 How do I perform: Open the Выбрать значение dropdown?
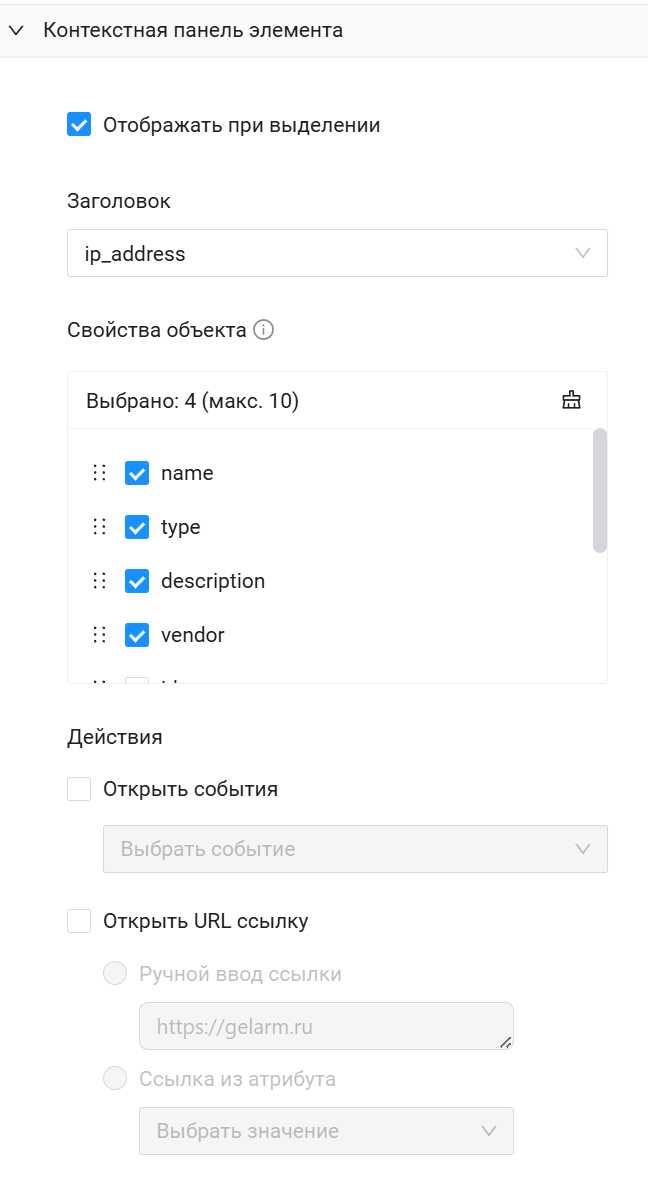(x=326, y=1131)
